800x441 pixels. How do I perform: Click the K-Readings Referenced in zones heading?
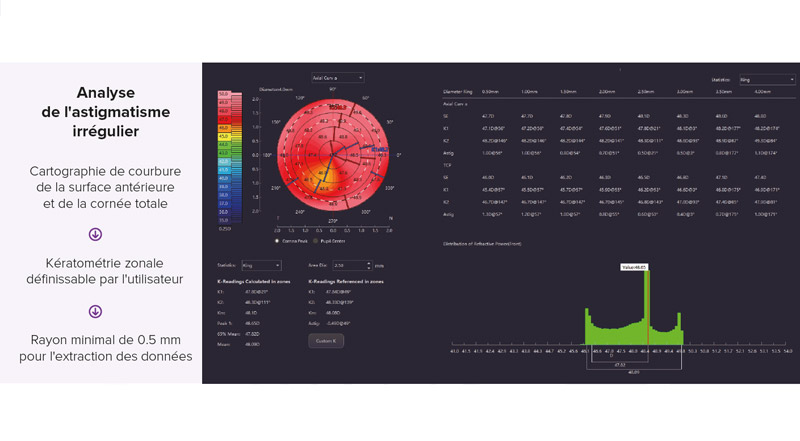coord(346,282)
